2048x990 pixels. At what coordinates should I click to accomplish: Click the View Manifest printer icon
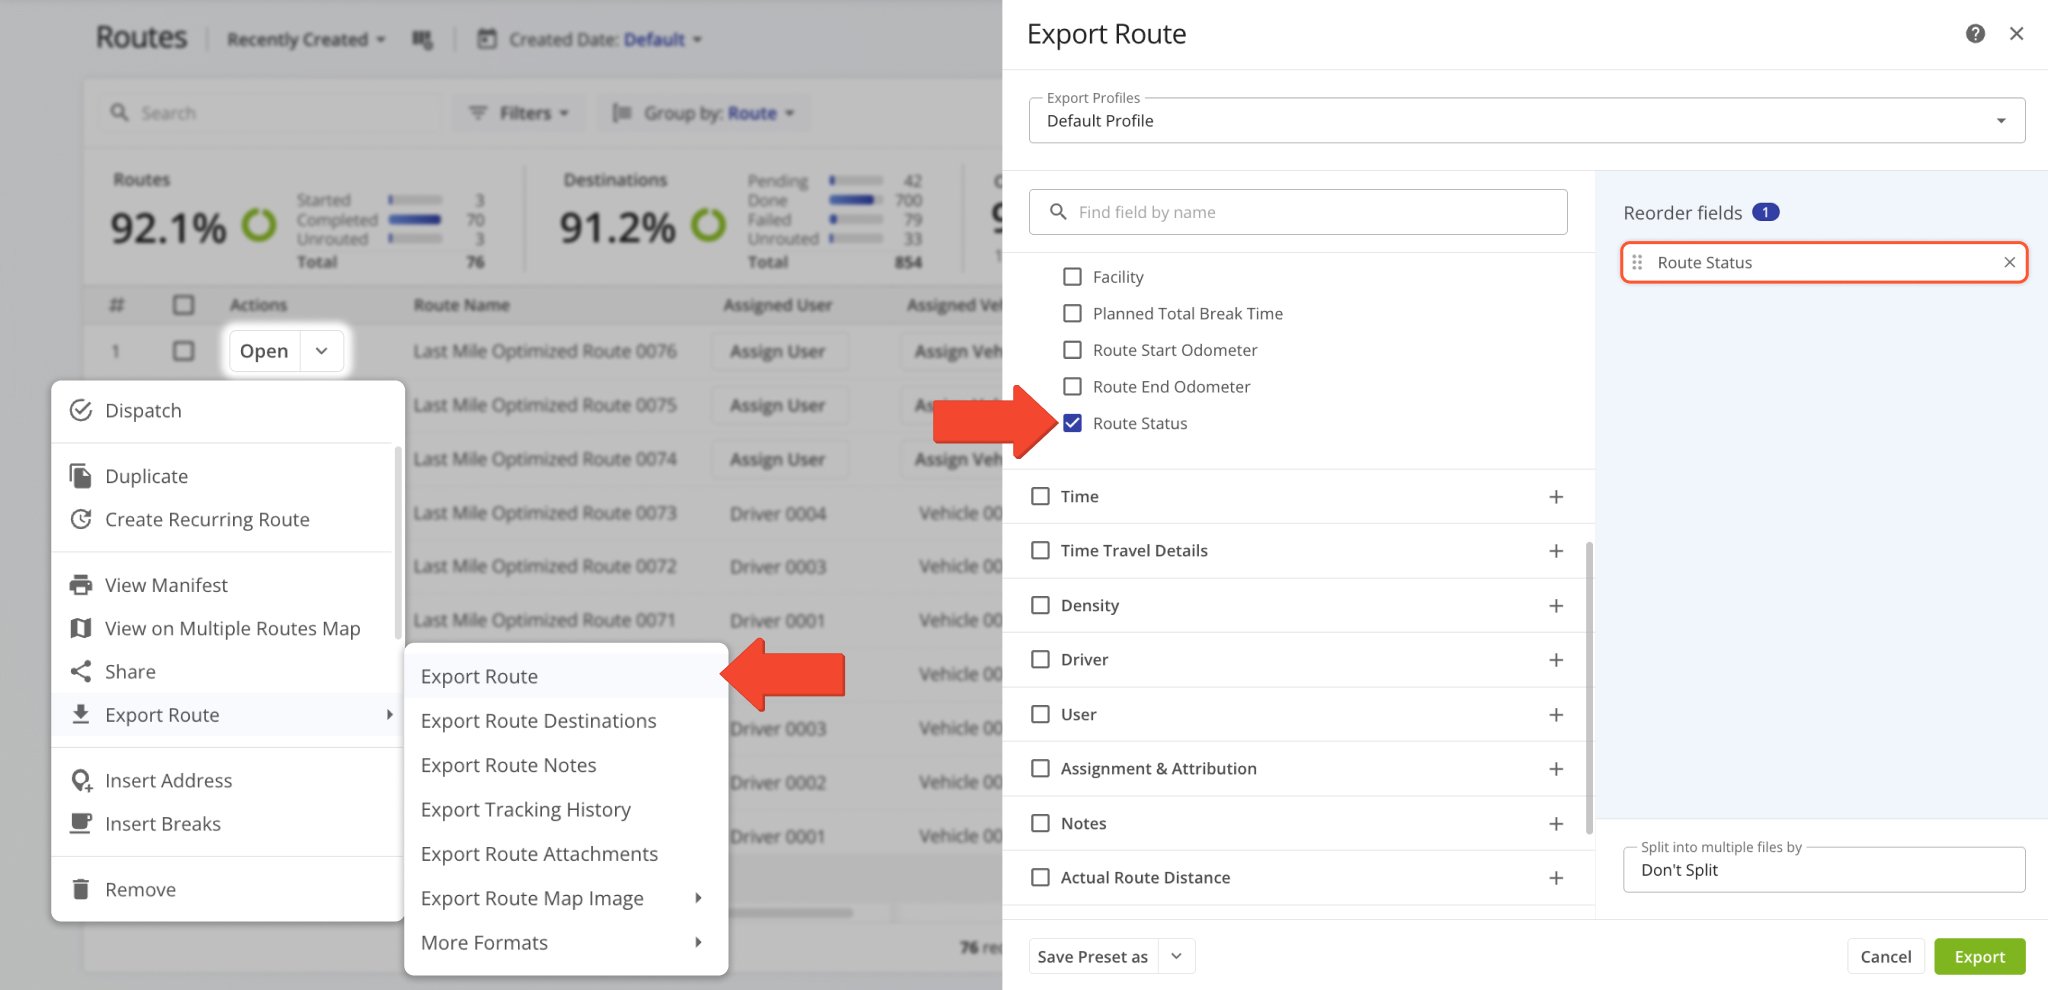81,585
